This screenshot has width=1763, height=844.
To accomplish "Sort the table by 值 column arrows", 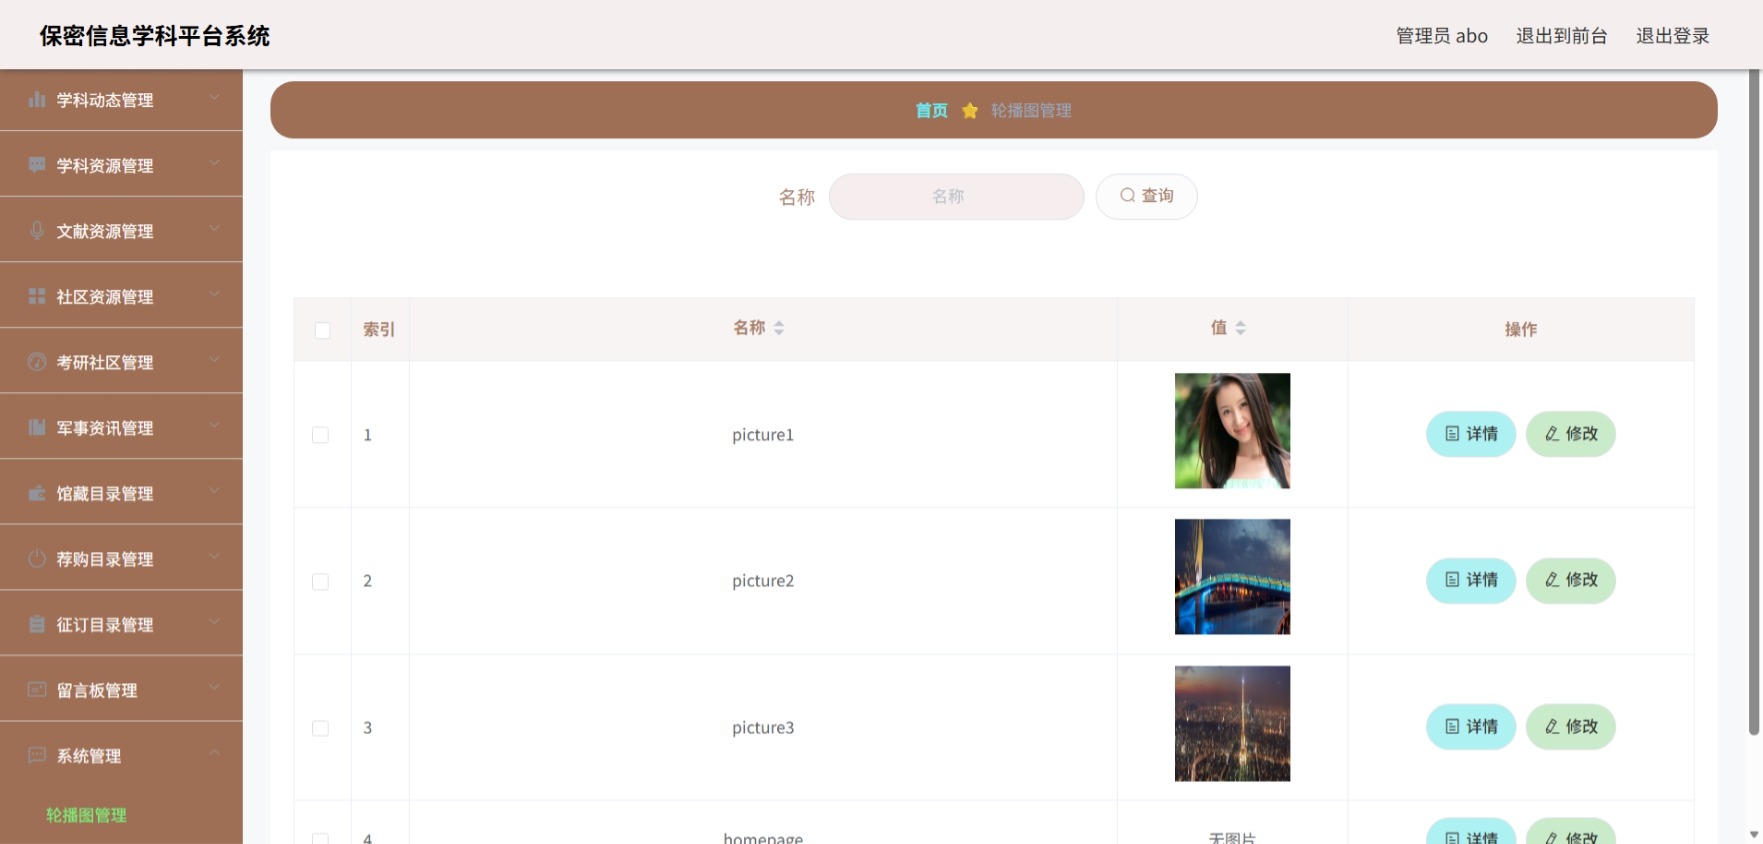I will (x=1240, y=328).
